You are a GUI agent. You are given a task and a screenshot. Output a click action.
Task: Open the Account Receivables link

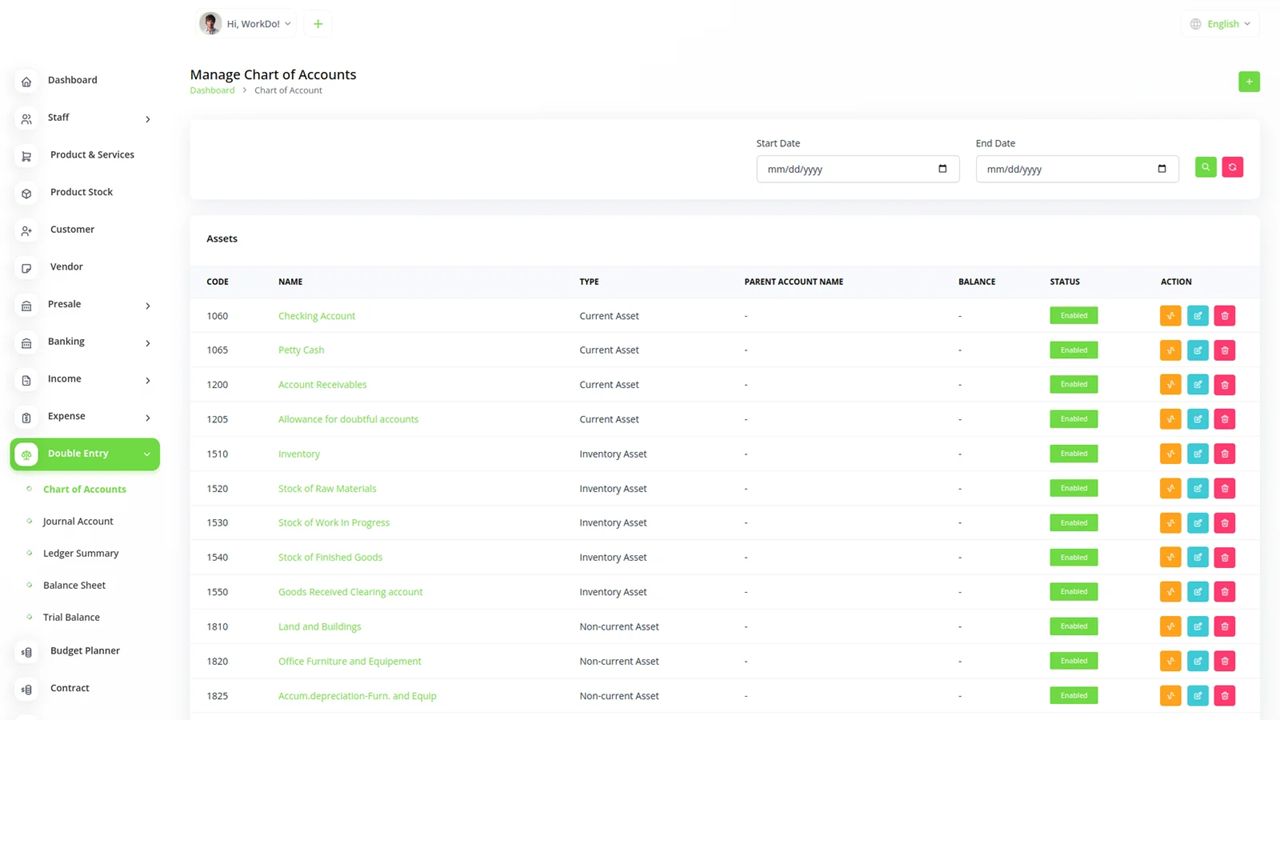pyautogui.click(x=322, y=385)
